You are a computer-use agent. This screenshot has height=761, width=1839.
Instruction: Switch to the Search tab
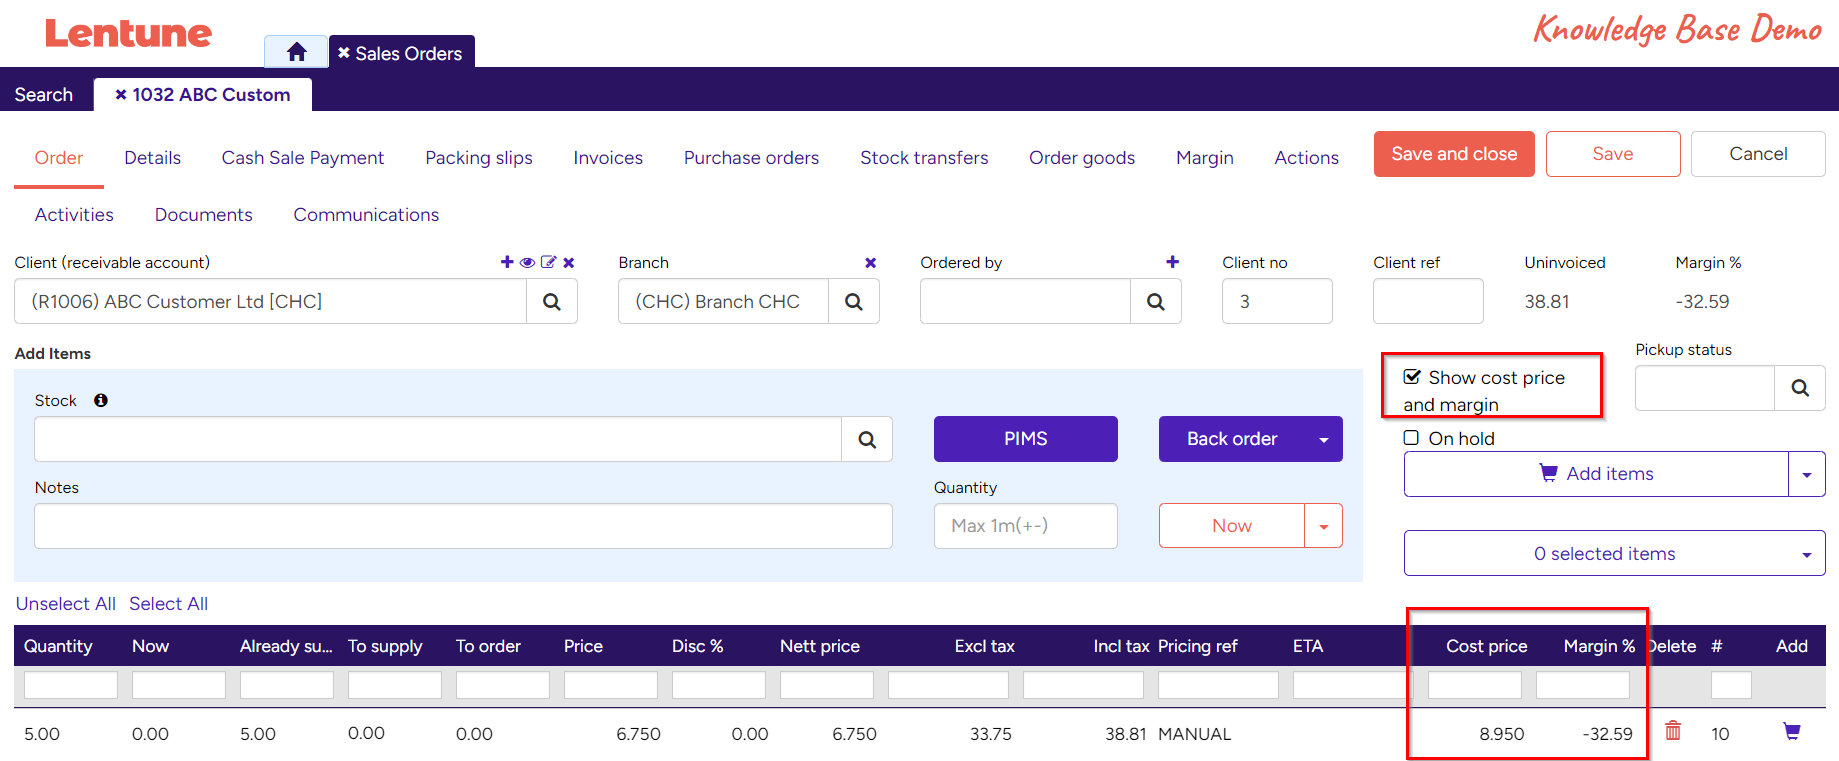pos(44,95)
